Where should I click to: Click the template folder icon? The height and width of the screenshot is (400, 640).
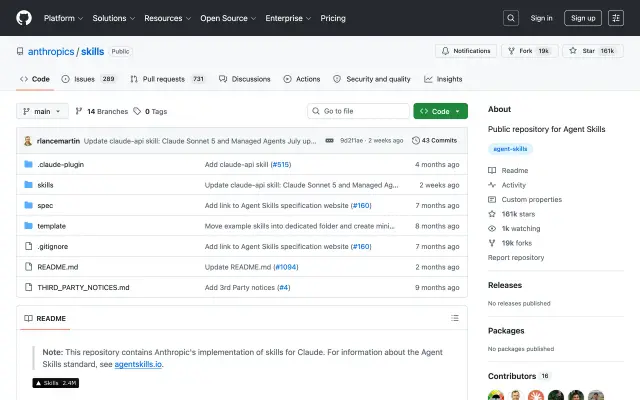coord(28,225)
